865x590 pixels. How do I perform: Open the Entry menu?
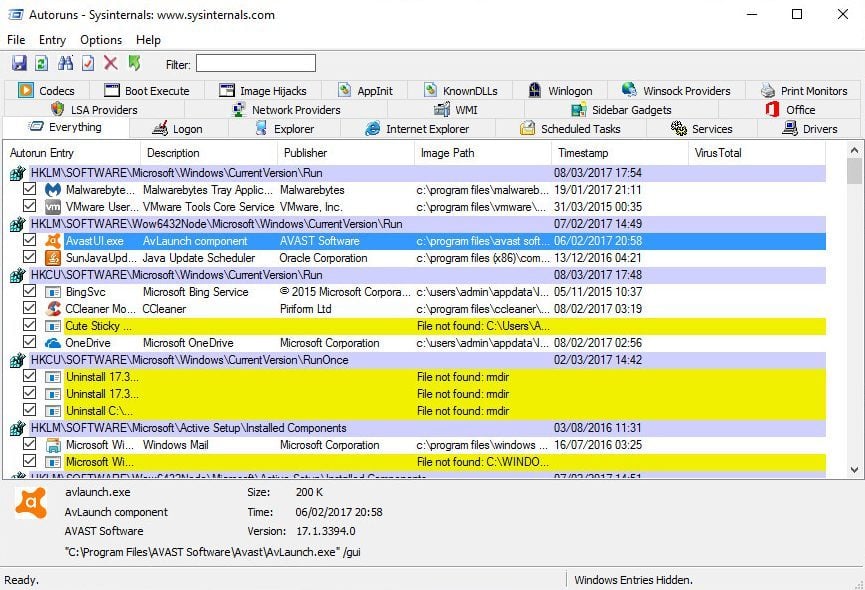coord(52,40)
